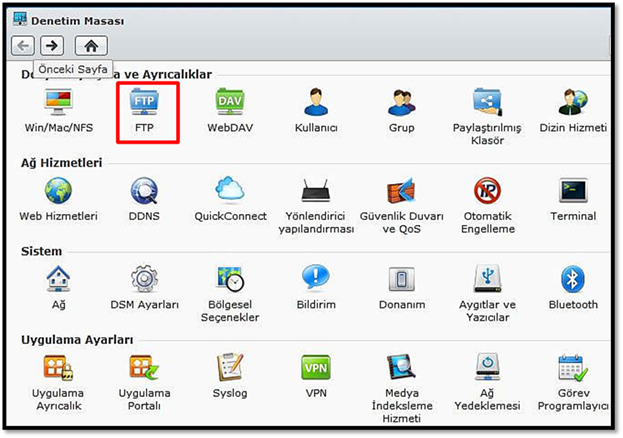Launch Dizin Hizmeti directory service

[x=573, y=105]
